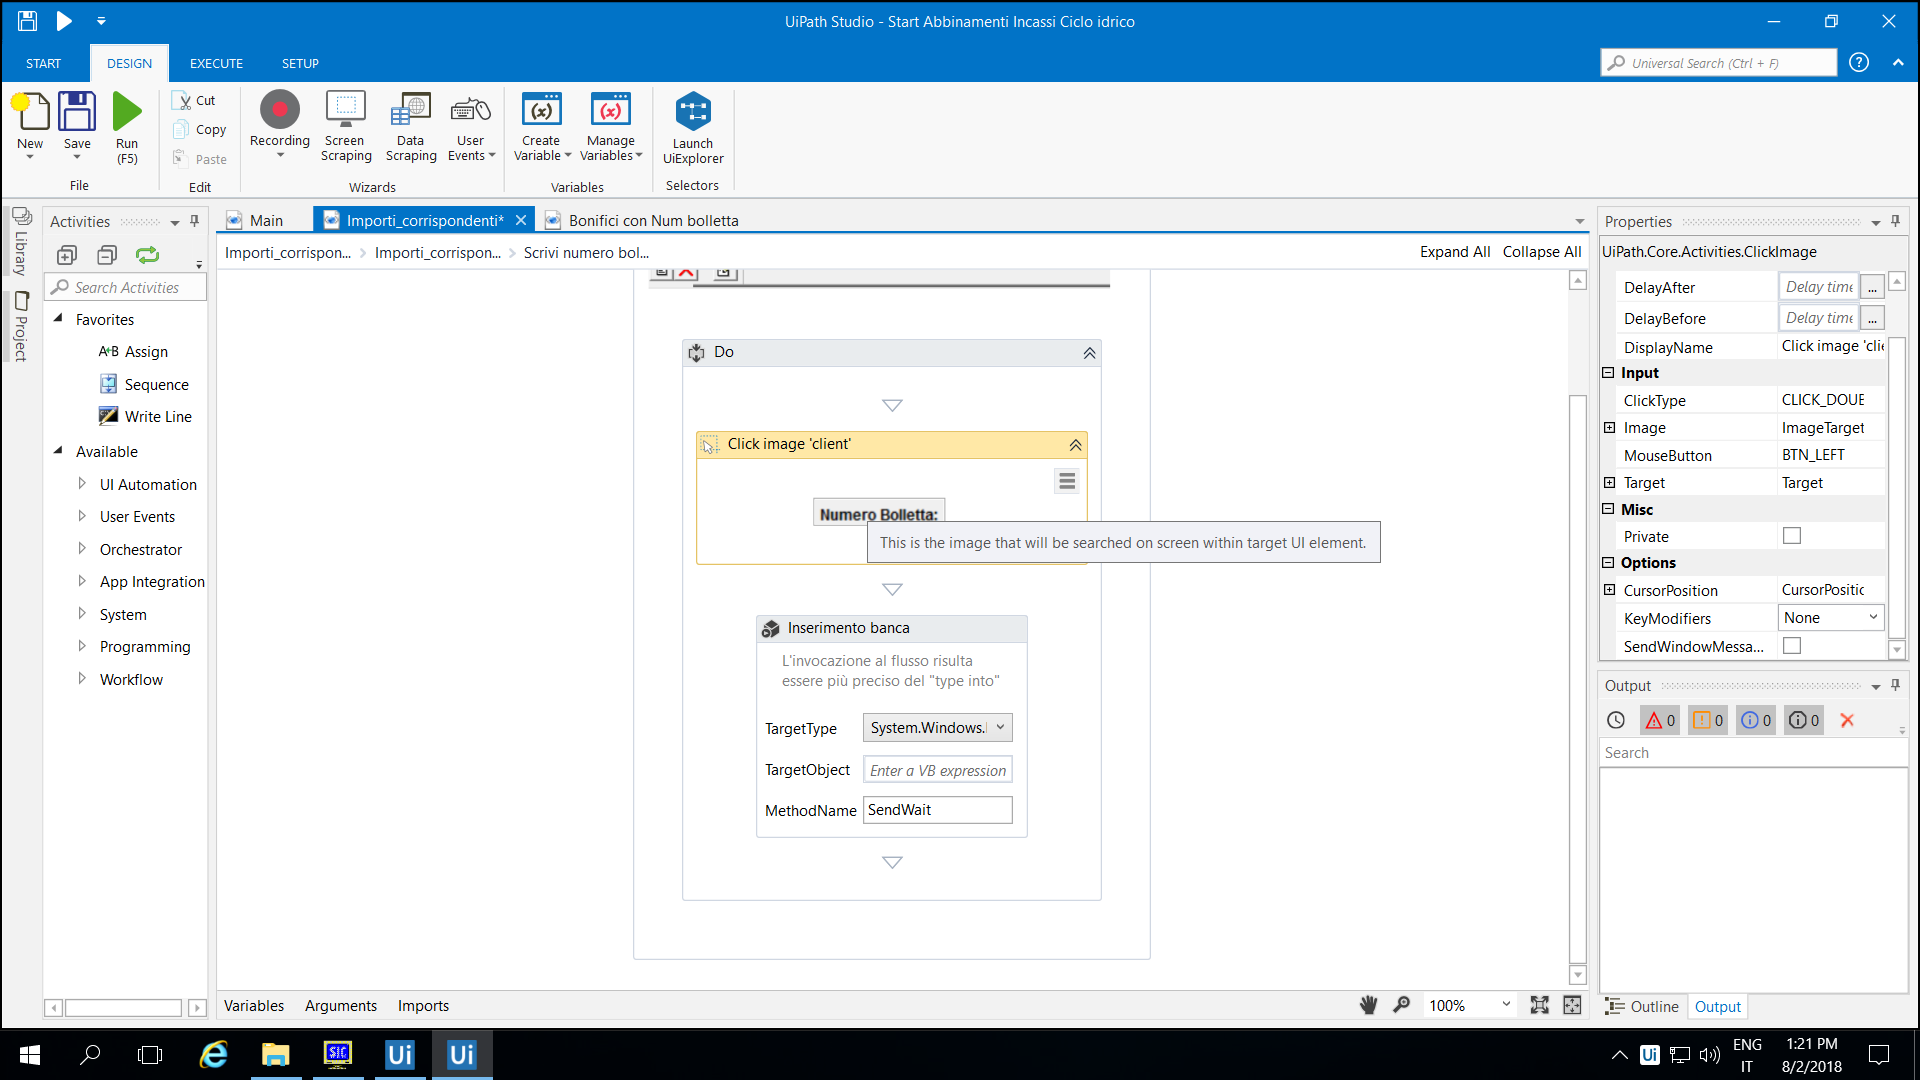Click the Expand All link

pyautogui.click(x=1454, y=251)
